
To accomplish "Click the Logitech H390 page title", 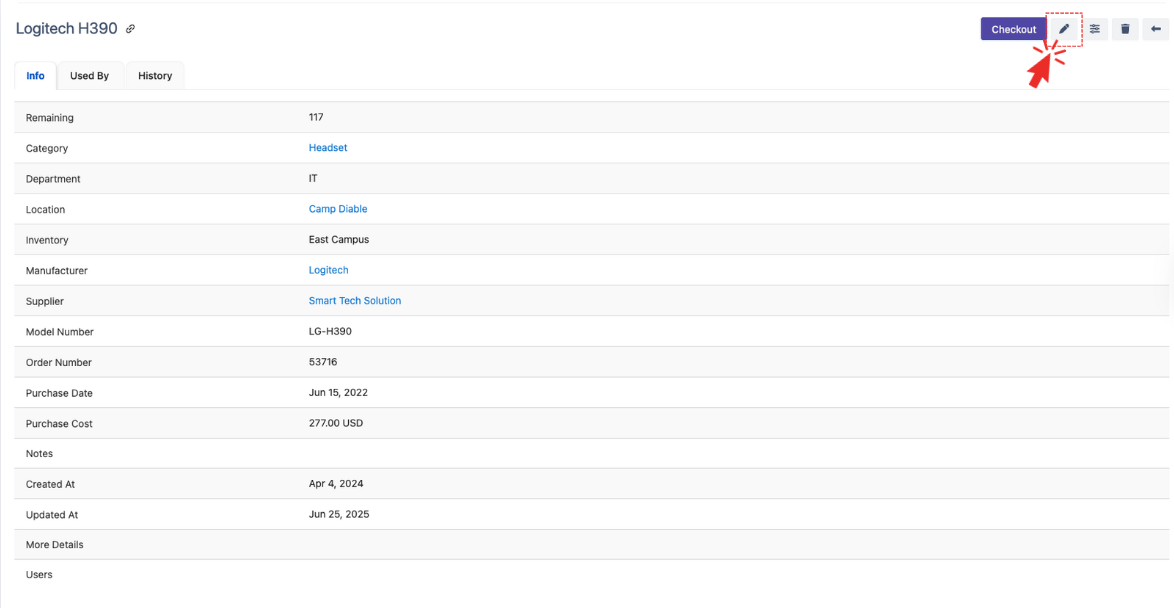I will pyautogui.click(x=67, y=29).
